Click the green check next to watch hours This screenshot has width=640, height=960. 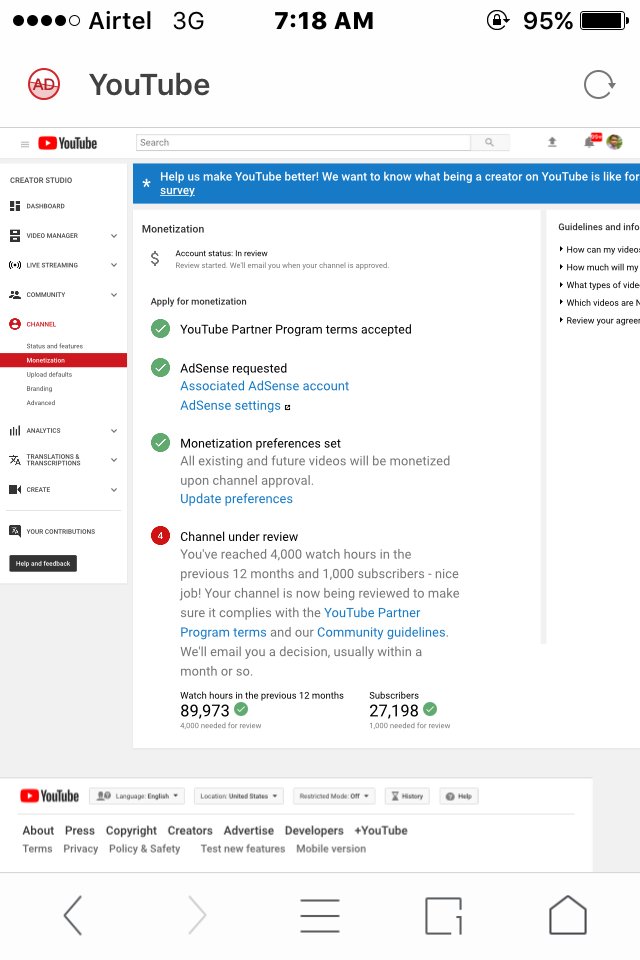(241, 709)
